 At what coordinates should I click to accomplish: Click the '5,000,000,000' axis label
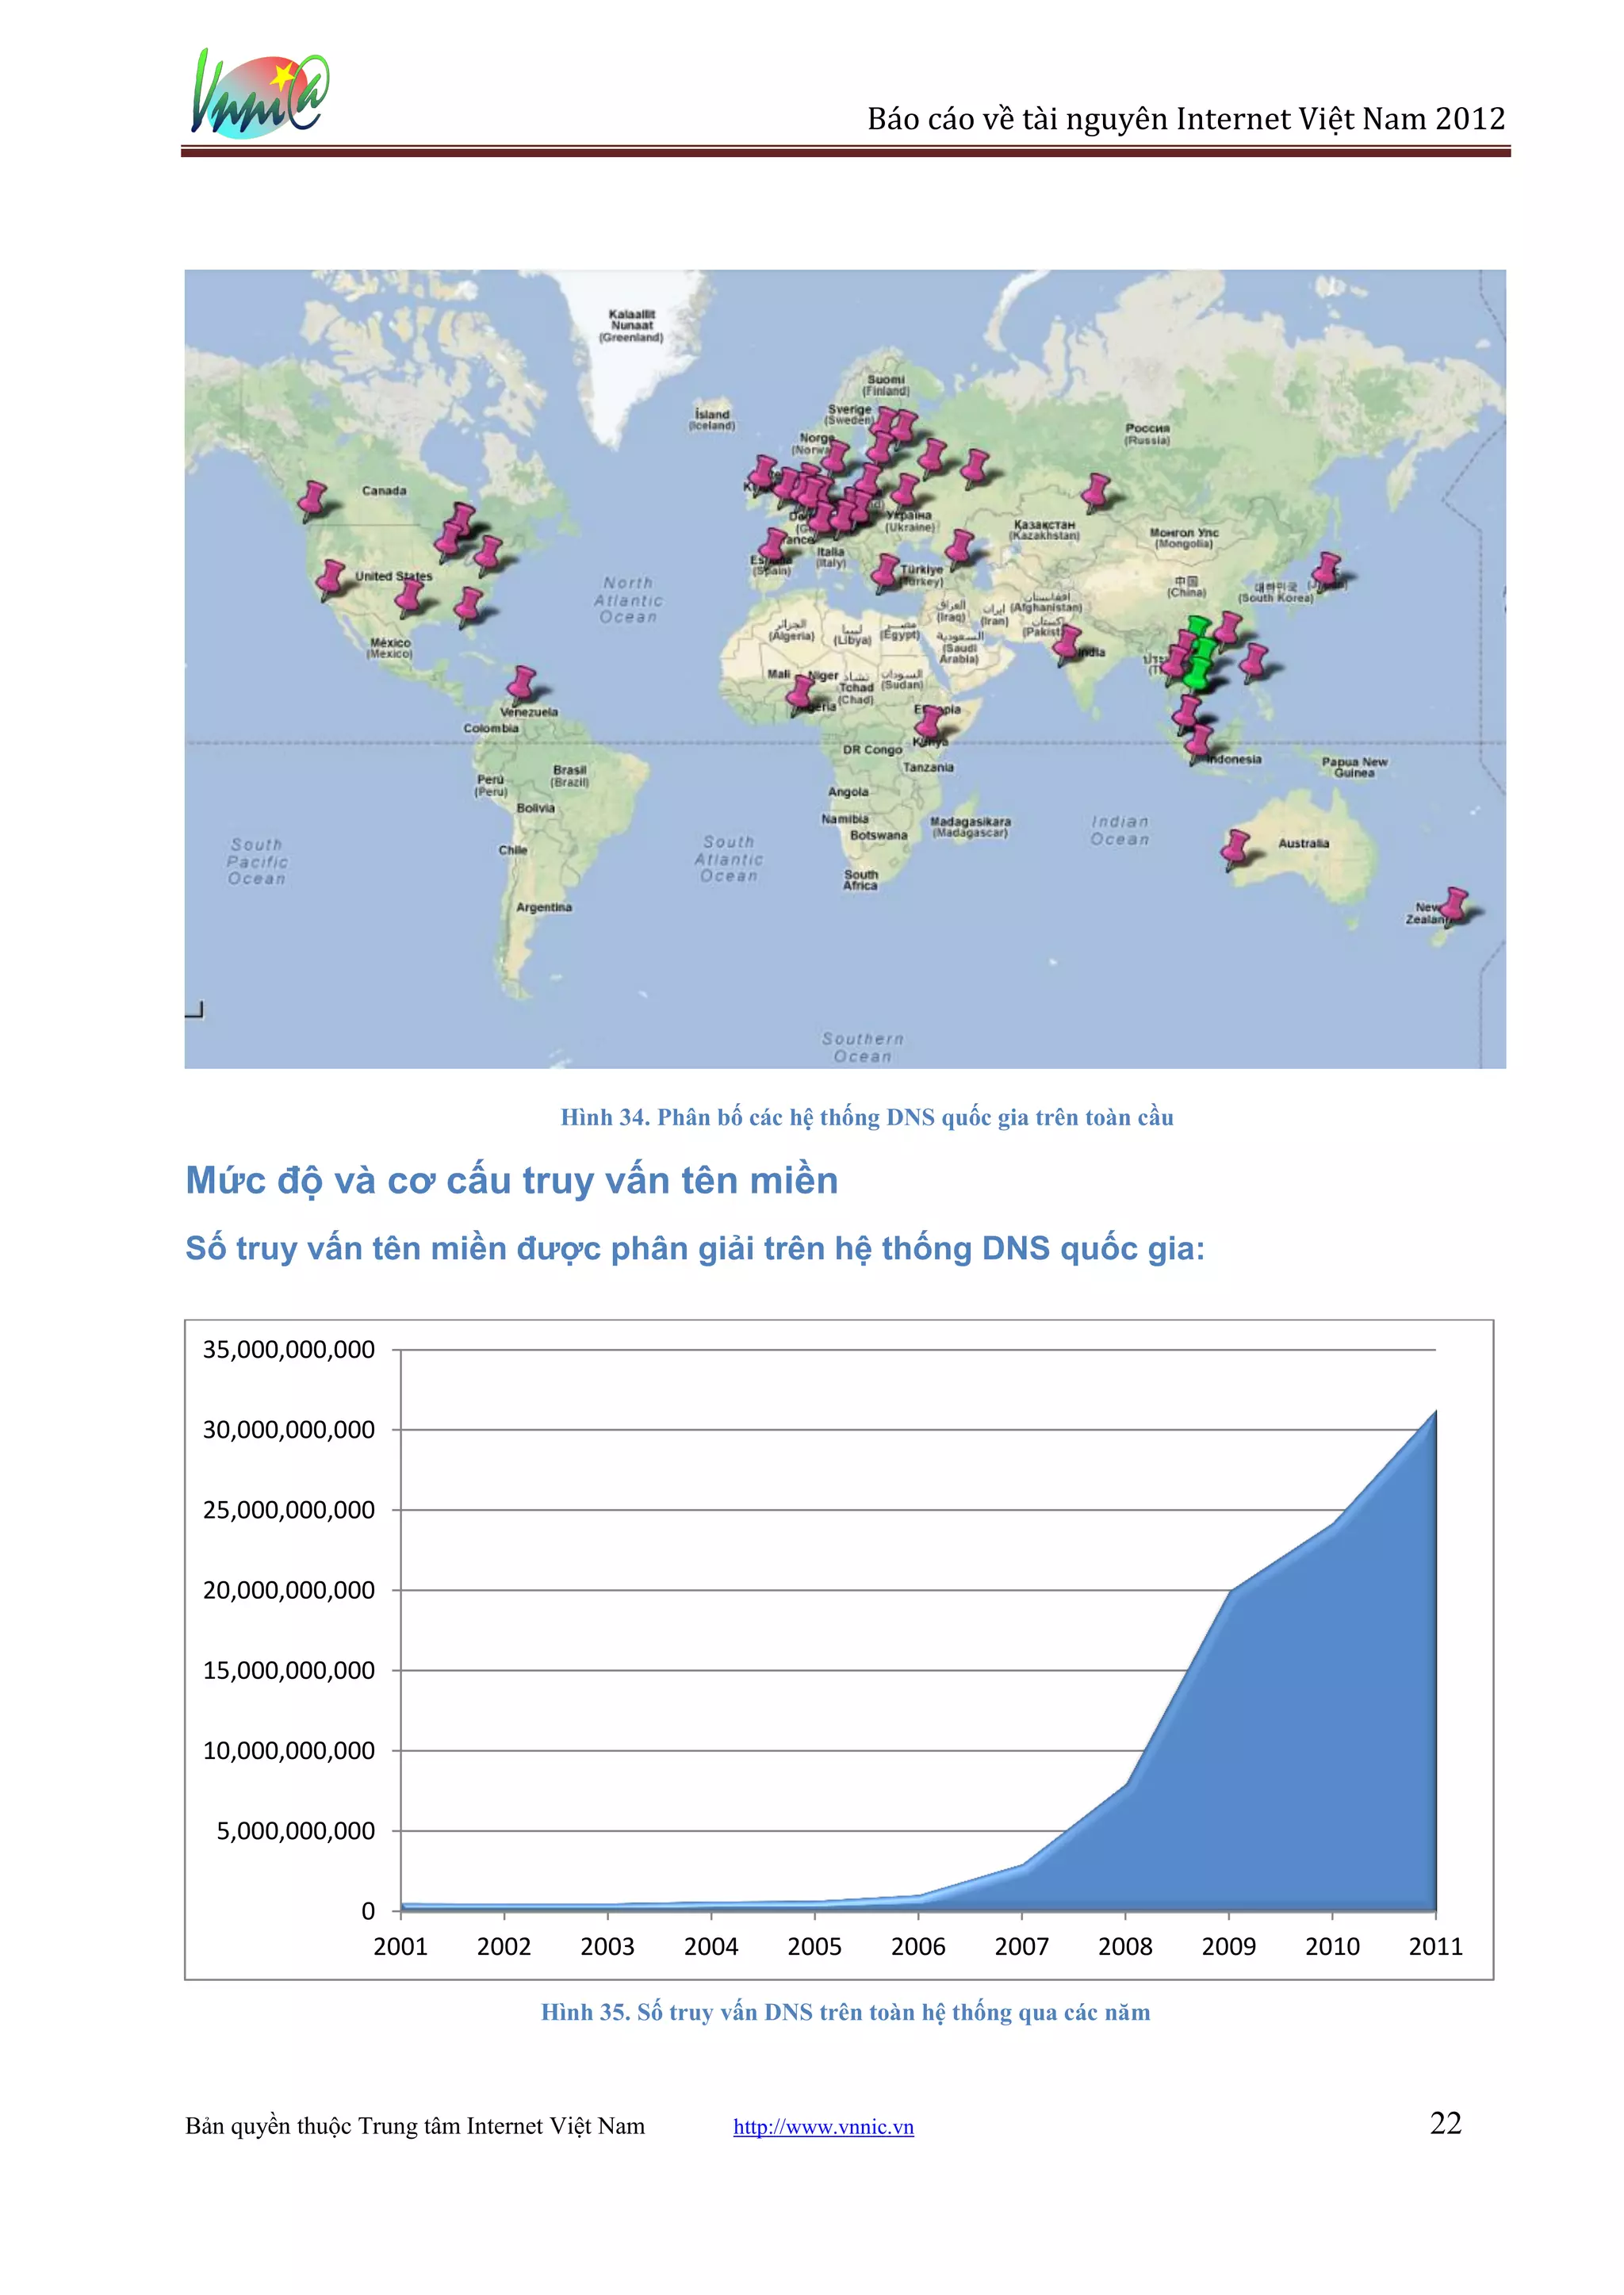click(296, 1831)
